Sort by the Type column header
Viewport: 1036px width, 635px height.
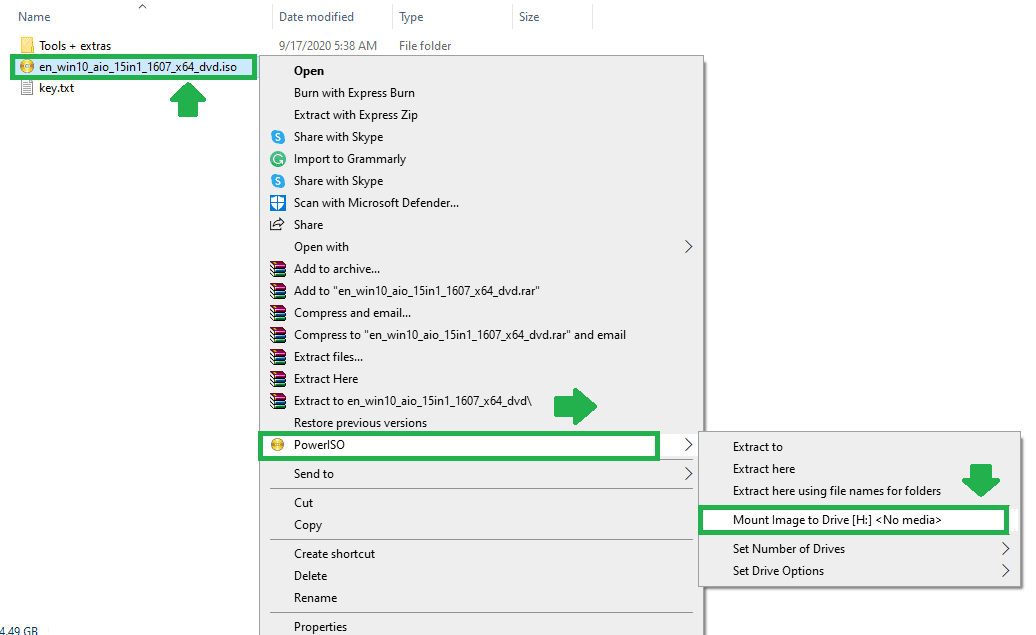click(411, 17)
